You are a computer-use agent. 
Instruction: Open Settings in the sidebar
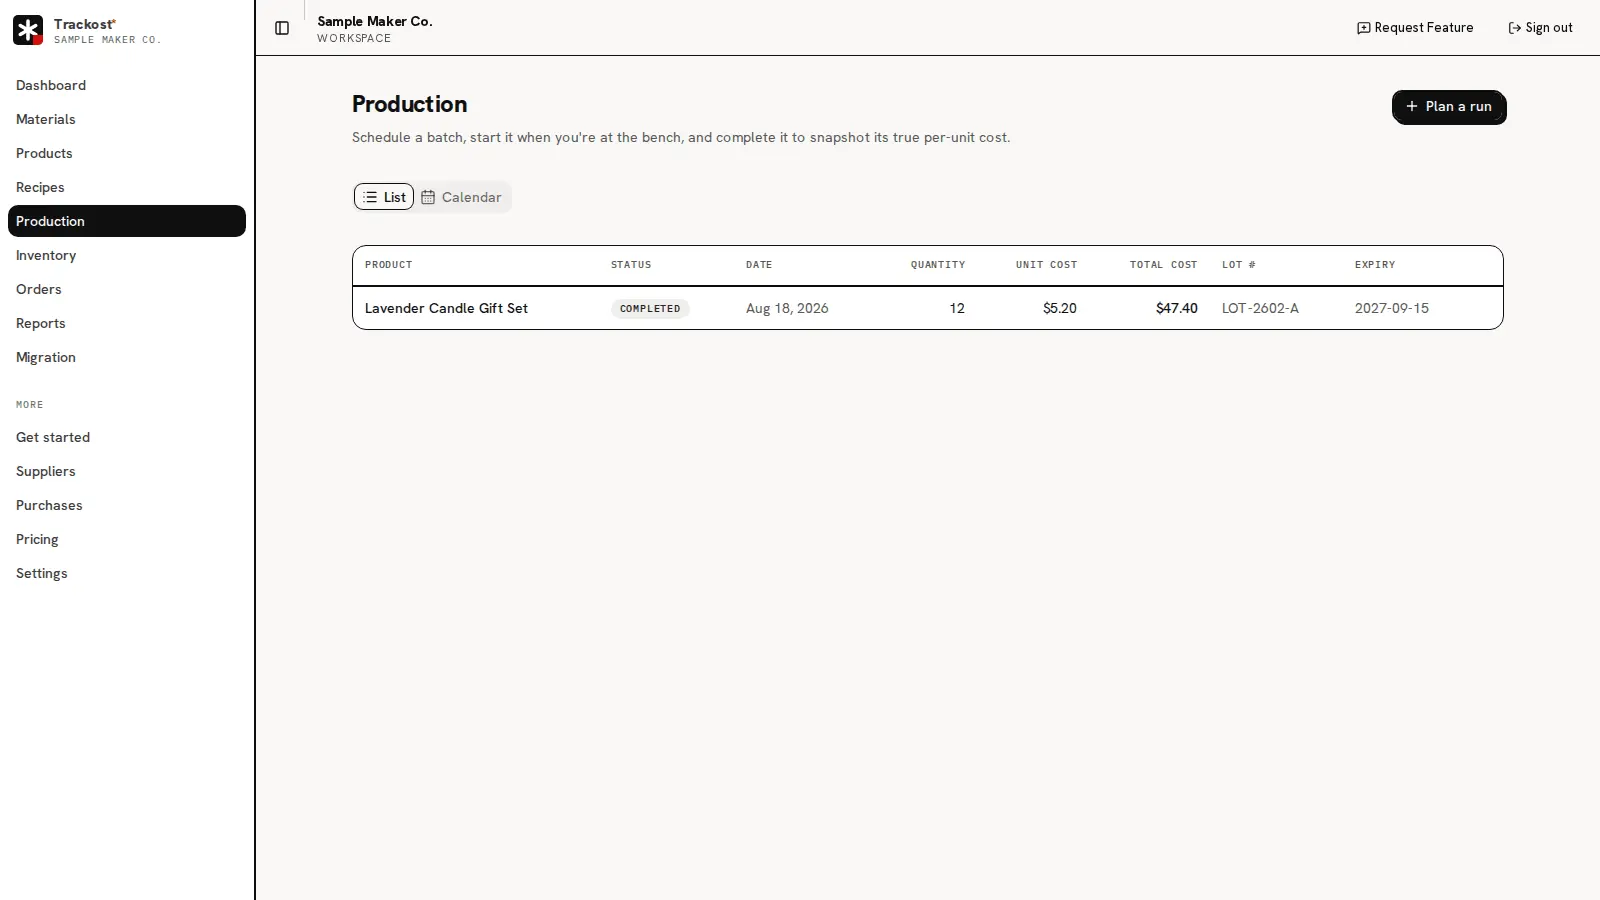pyautogui.click(x=127, y=573)
